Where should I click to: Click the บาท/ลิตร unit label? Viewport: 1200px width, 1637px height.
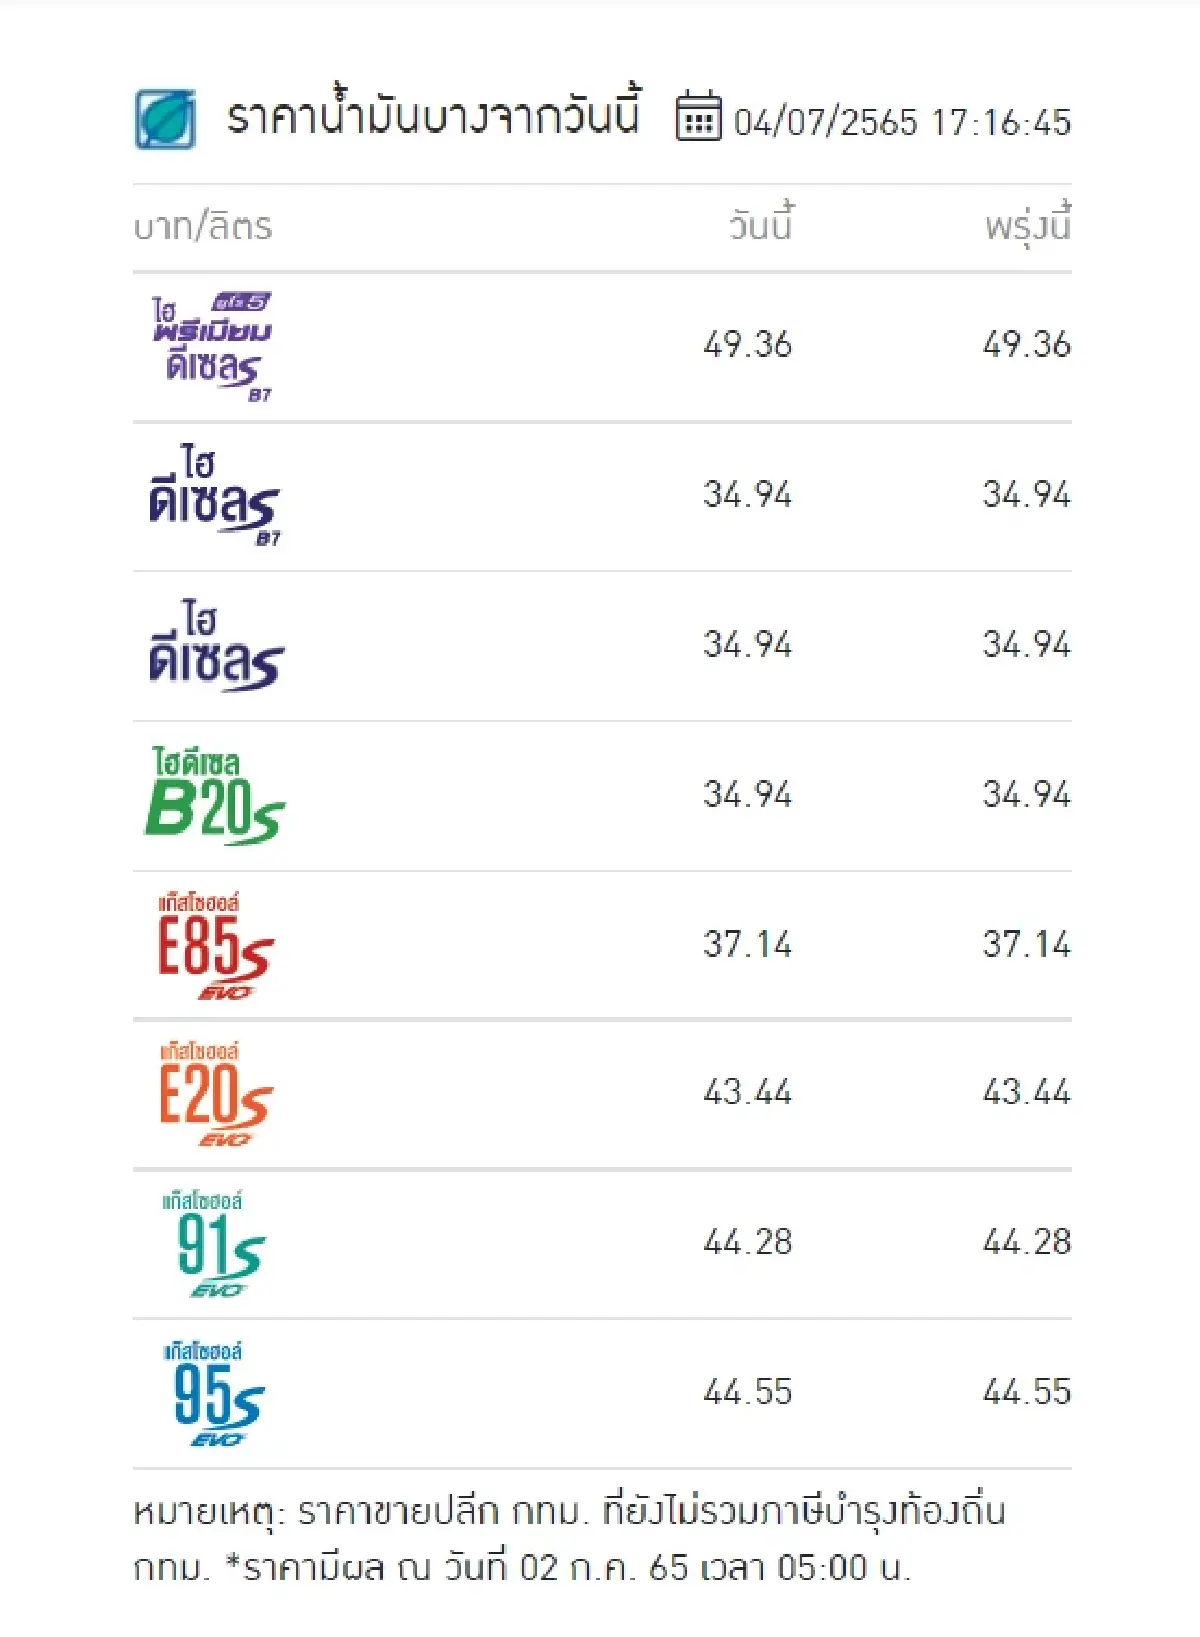coord(203,227)
